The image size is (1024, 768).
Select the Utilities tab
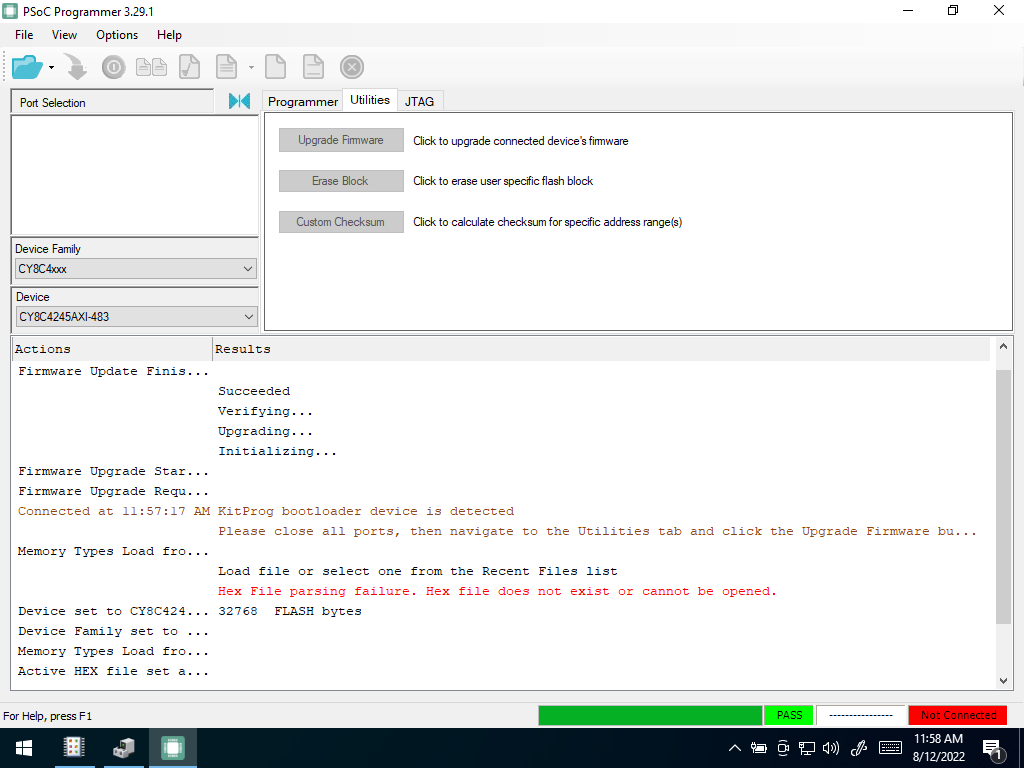pyautogui.click(x=370, y=100)
